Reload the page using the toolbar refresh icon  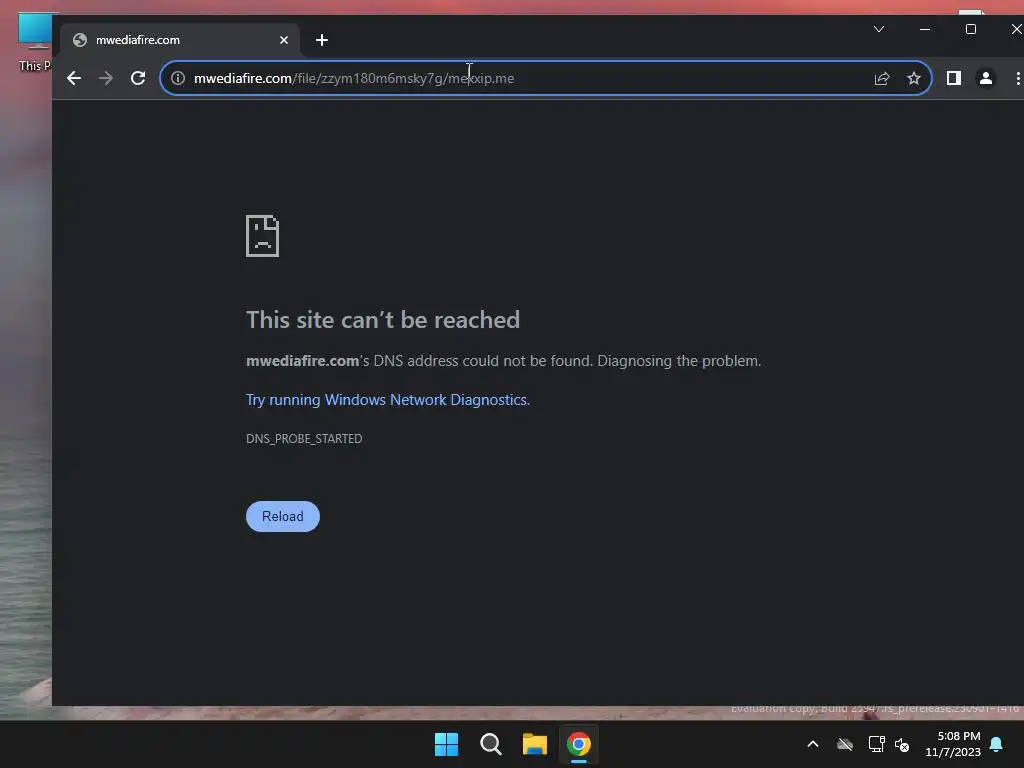pyautogui.click(x=138, y=78)
